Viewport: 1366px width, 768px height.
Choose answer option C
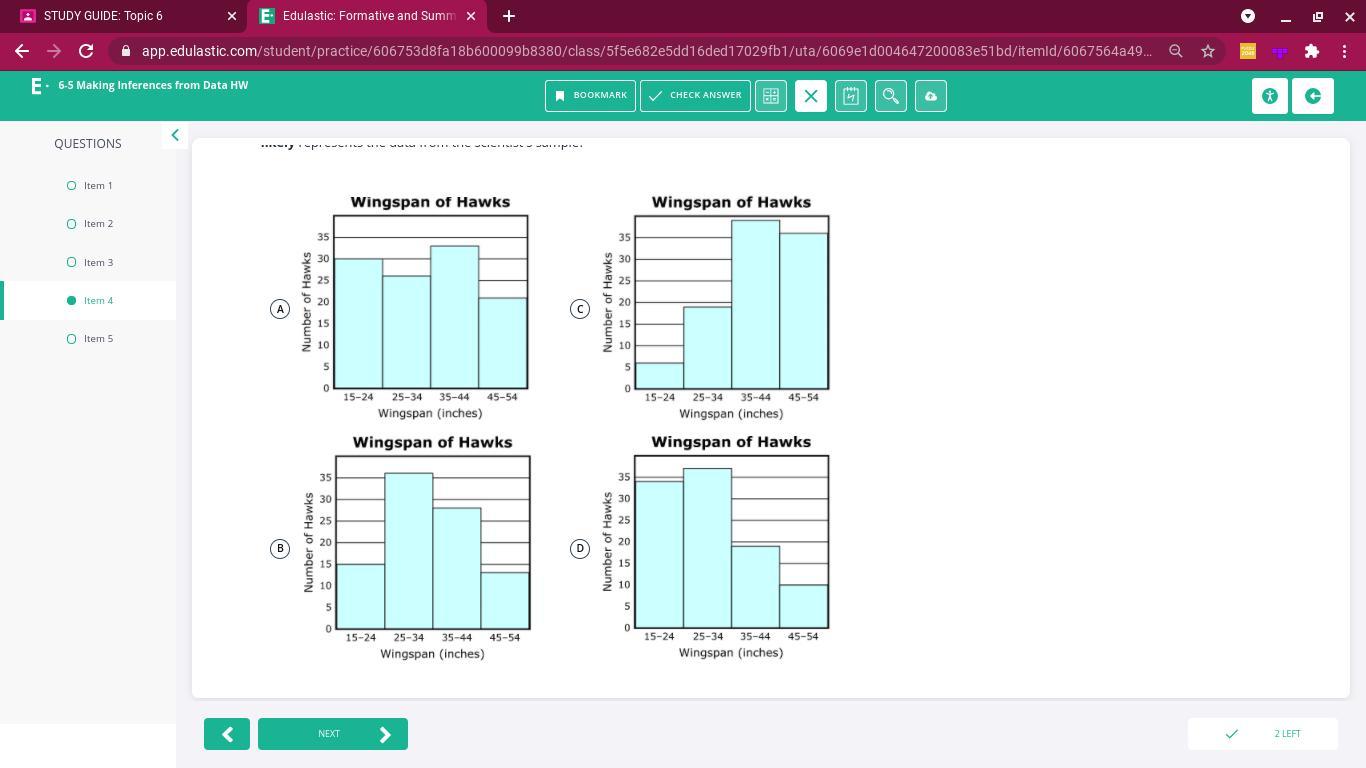pos(580,309)
